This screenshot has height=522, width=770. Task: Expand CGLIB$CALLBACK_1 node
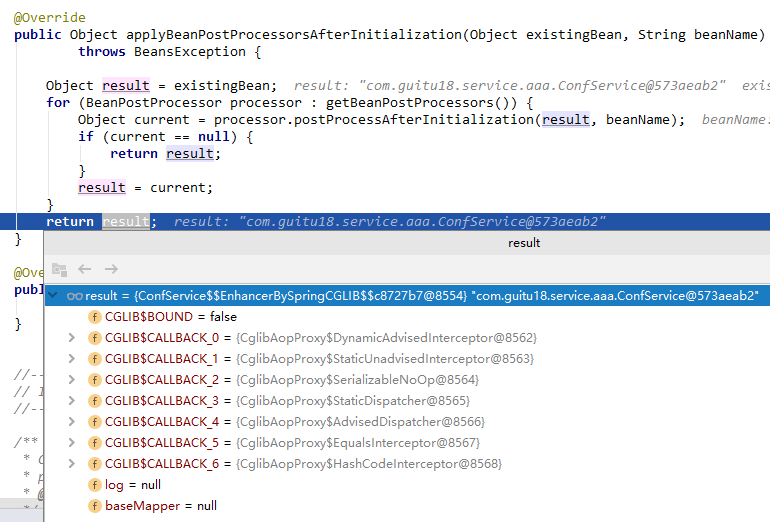point(72,359)
